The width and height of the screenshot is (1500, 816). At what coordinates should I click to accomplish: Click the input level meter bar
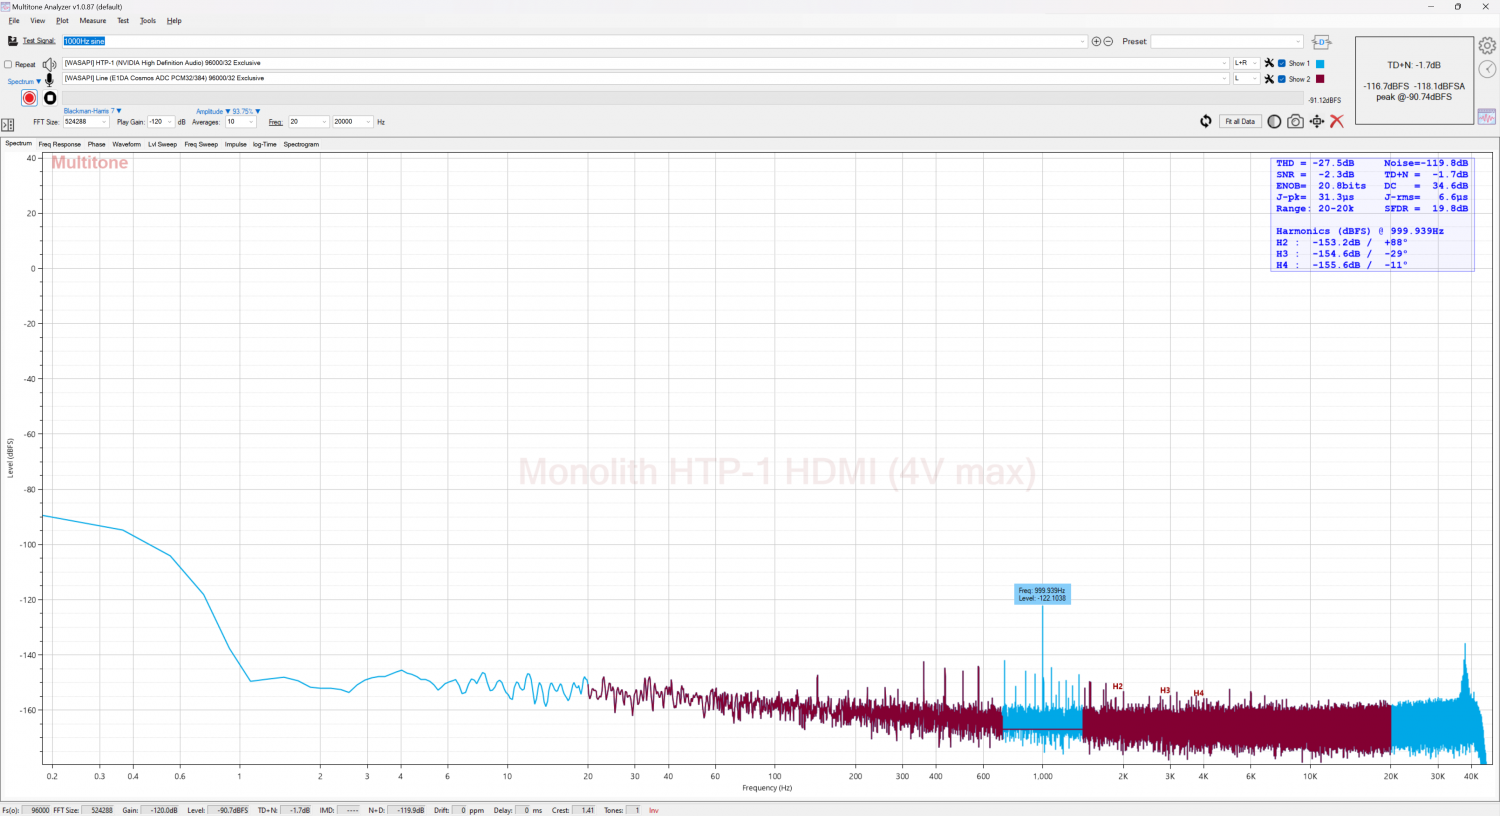[x=683, y=98]
